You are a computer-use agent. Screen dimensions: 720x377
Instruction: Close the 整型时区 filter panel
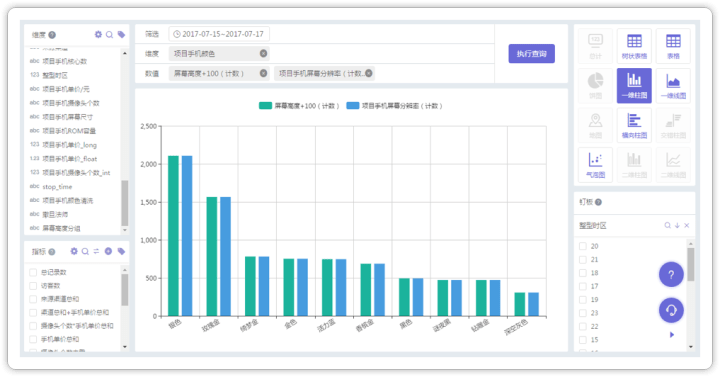click(686, 225)
